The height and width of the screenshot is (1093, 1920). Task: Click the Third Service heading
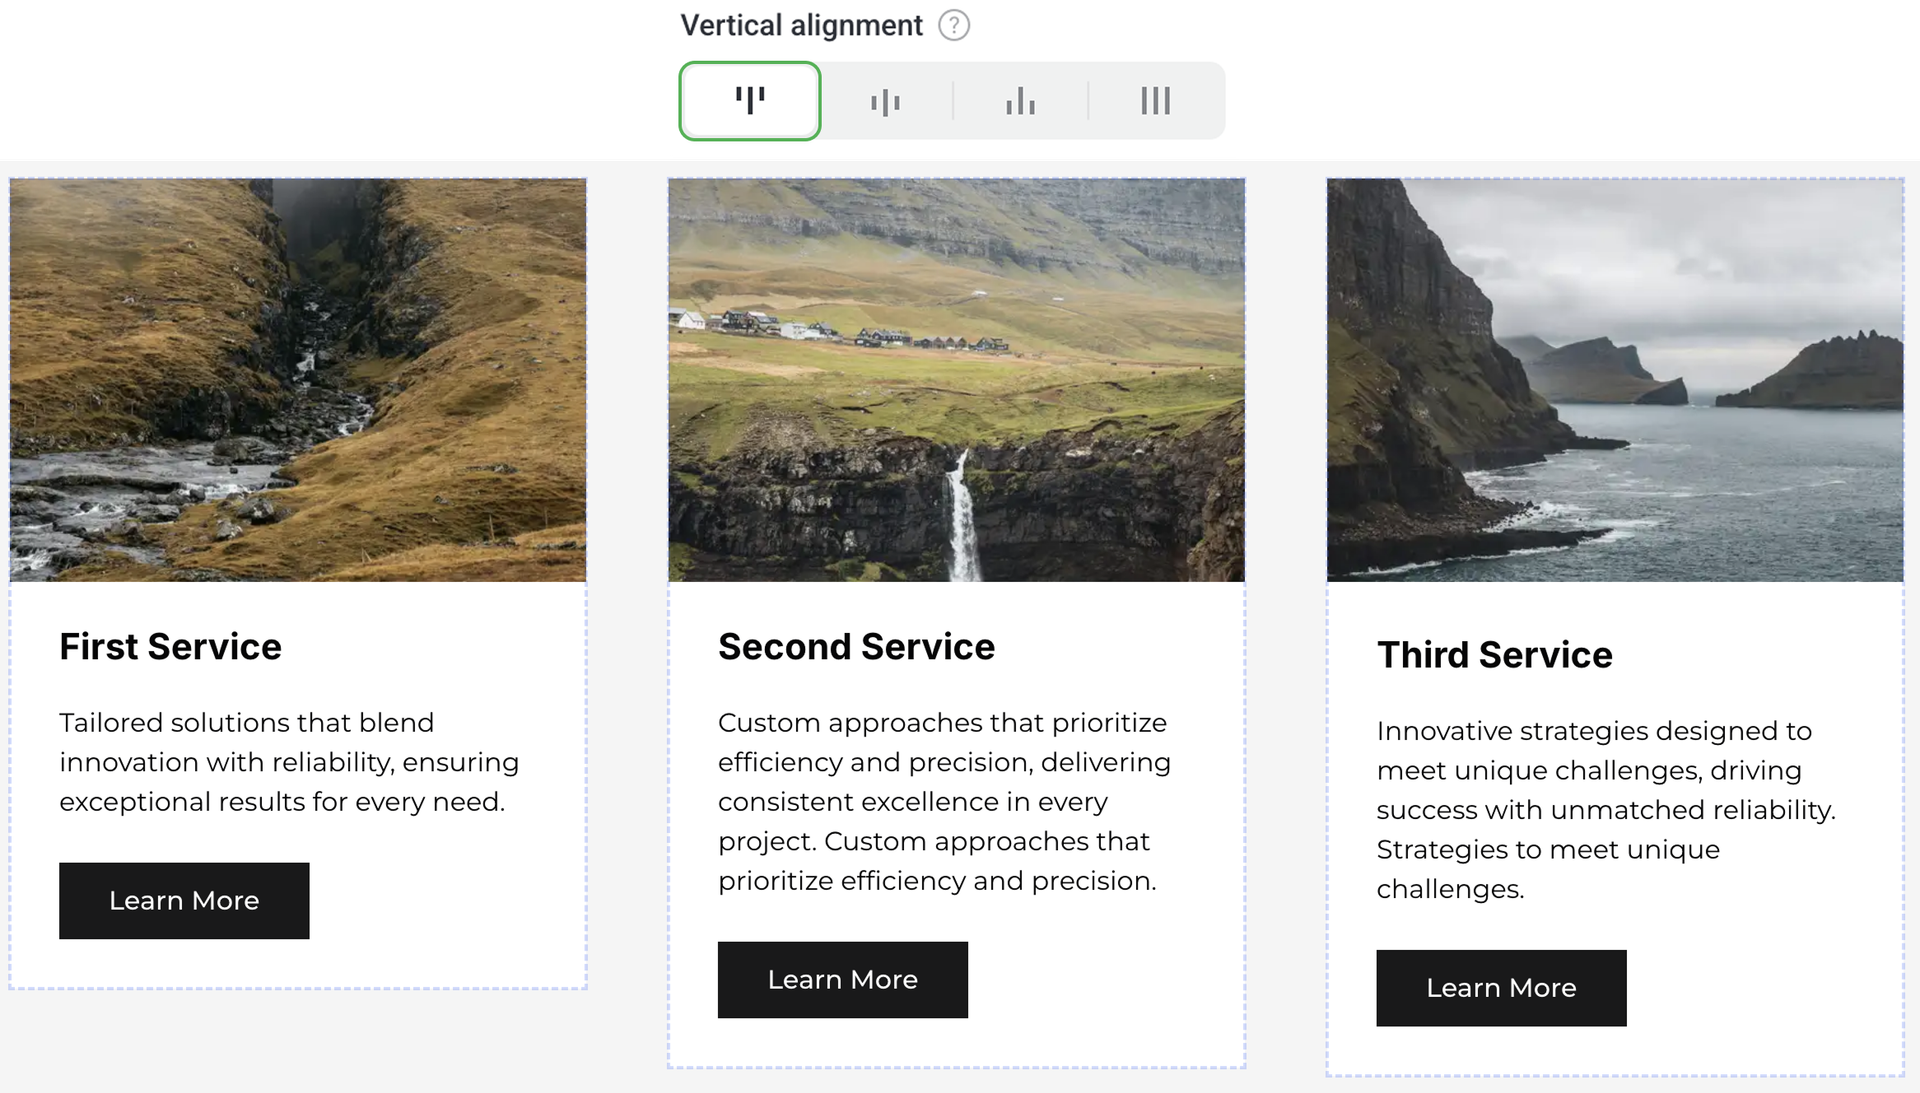1494,655
